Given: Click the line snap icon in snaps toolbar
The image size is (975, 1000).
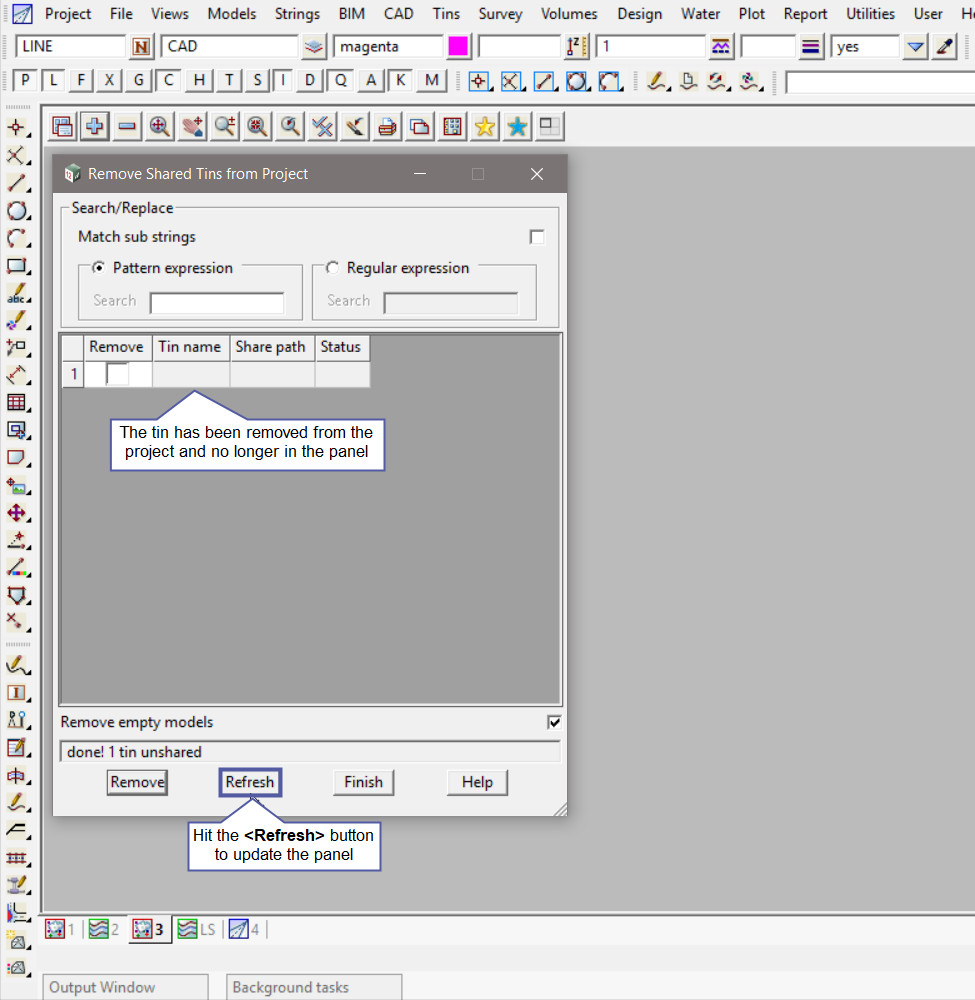Looking at the screenshot, I should coord(544,81).
